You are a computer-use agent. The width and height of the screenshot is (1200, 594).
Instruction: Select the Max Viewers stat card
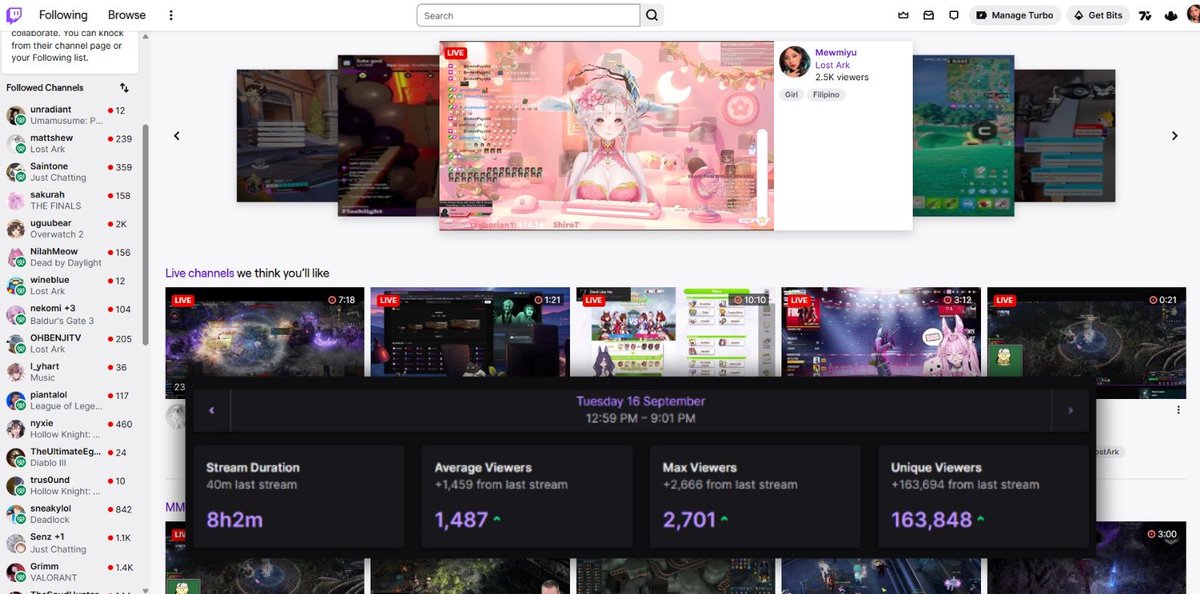point(755,497)
